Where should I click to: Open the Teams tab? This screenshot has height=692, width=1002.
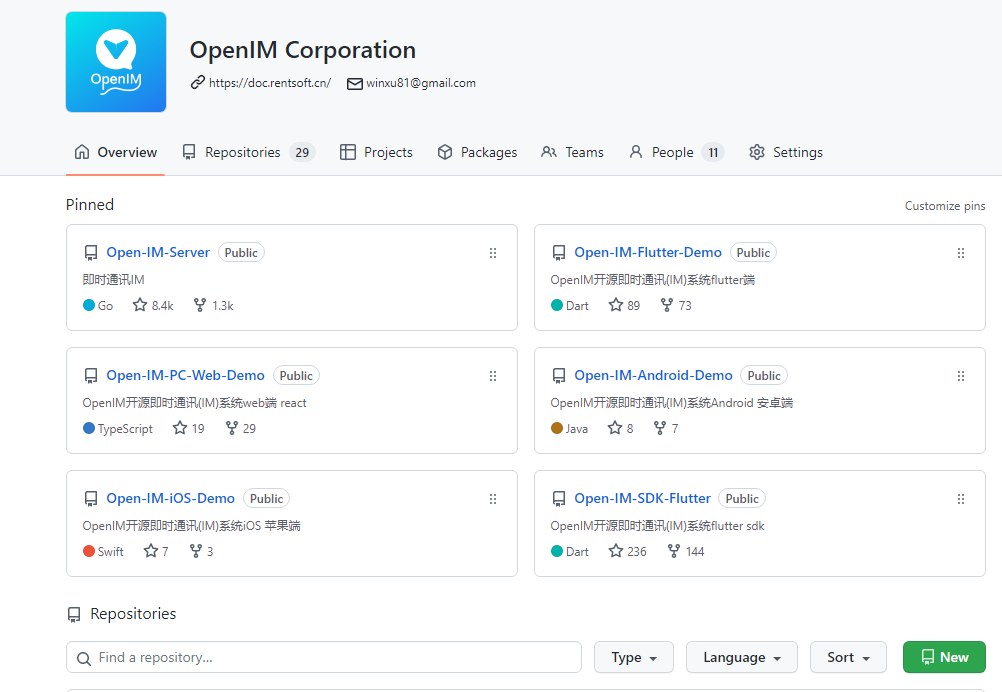573,152
